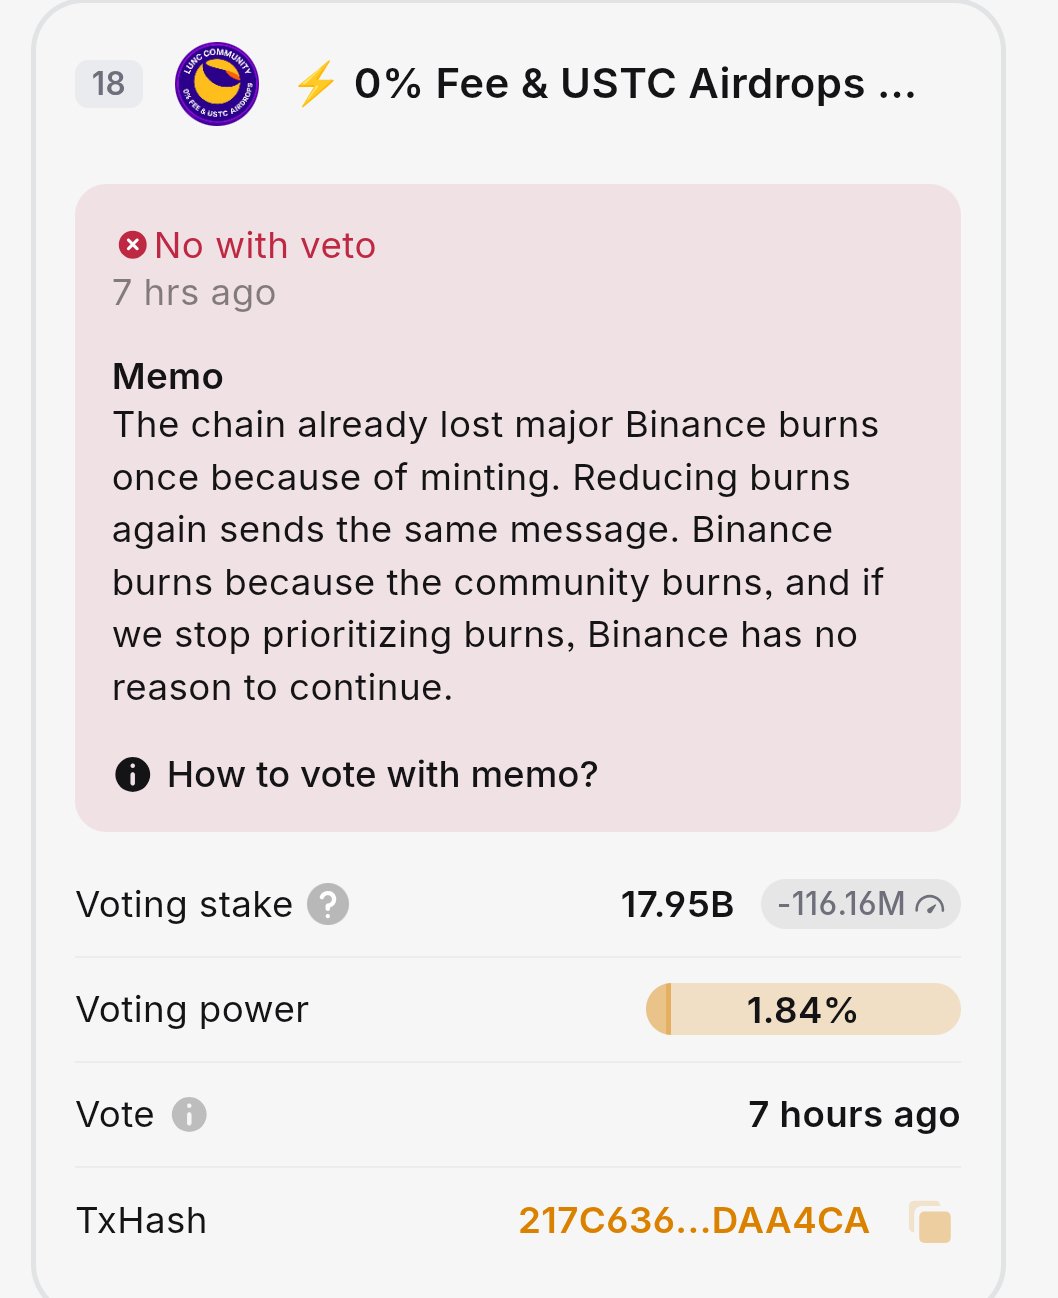Click the 7 hours ago vote time

[x=853, y=1114]
